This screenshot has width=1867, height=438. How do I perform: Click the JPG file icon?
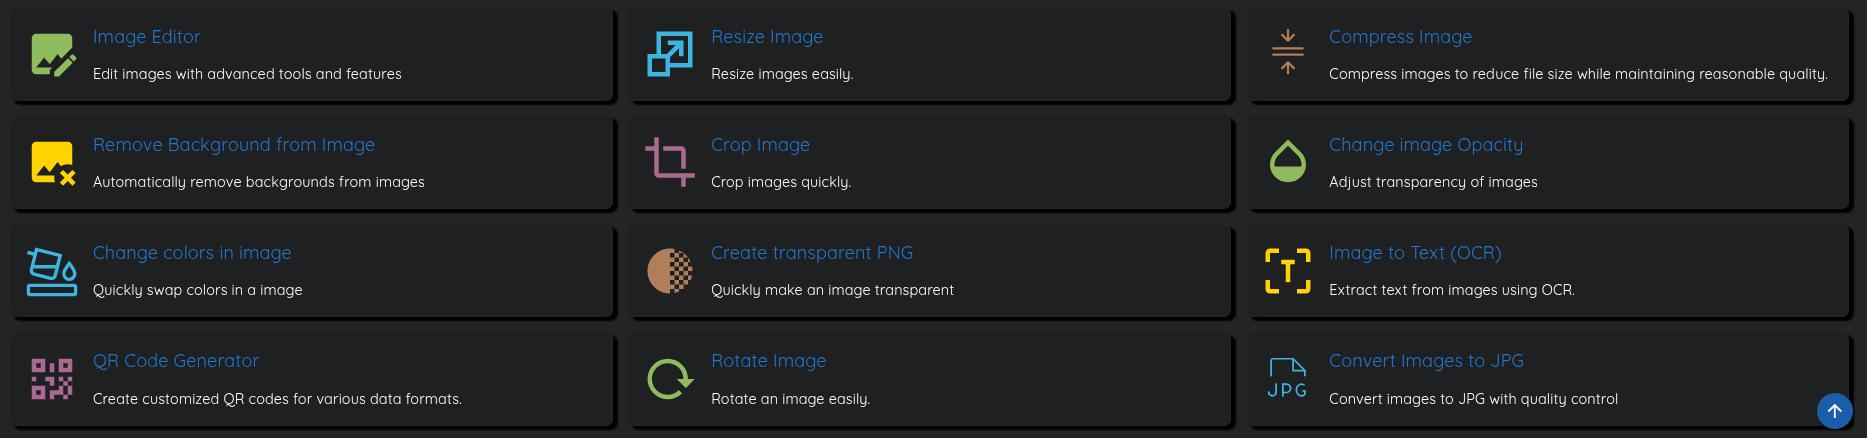(x=1287, y=378)
